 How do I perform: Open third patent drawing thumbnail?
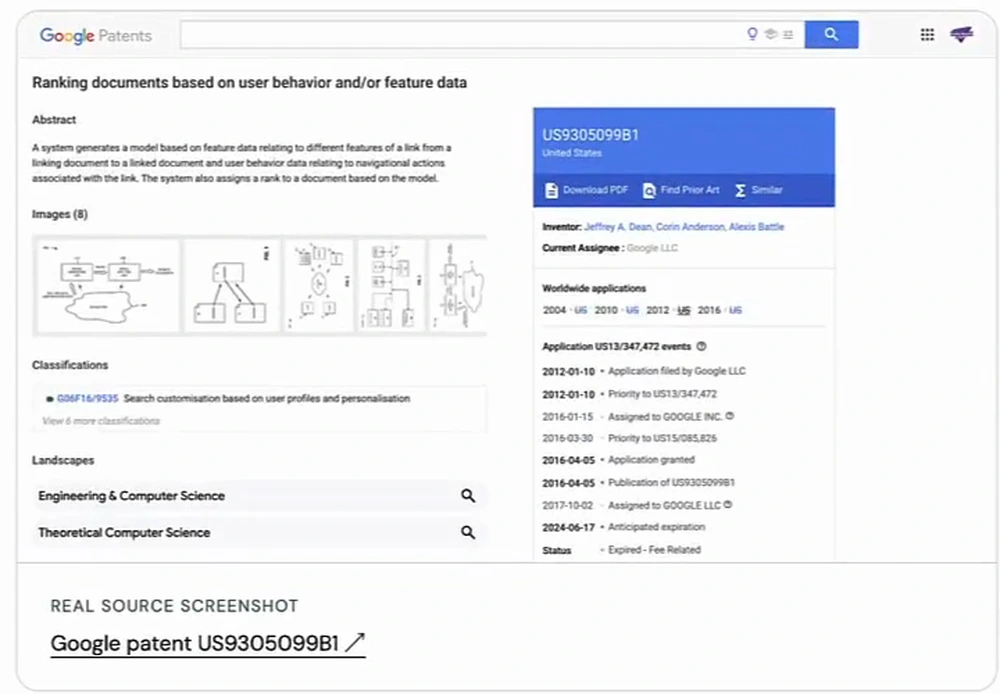pyautogui.click(x=319, y=286)
